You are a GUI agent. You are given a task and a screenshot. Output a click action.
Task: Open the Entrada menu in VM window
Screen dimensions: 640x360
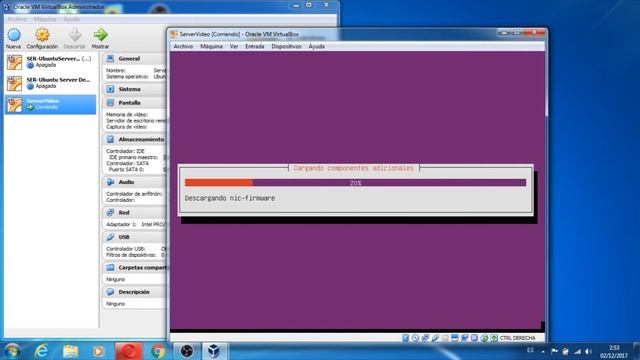coord(255,47)
